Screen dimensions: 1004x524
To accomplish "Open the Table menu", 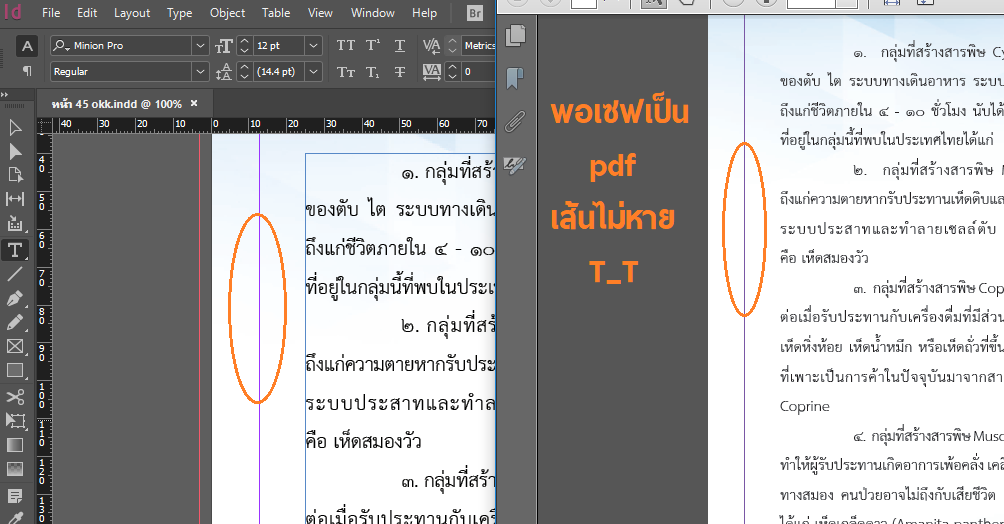I will (276, 13).
